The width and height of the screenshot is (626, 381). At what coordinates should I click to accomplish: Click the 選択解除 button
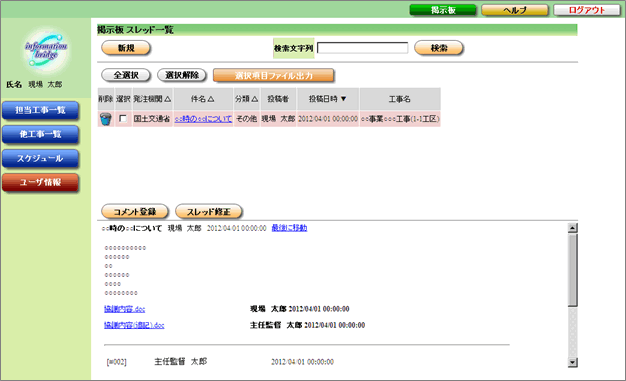tap(182, 75)
